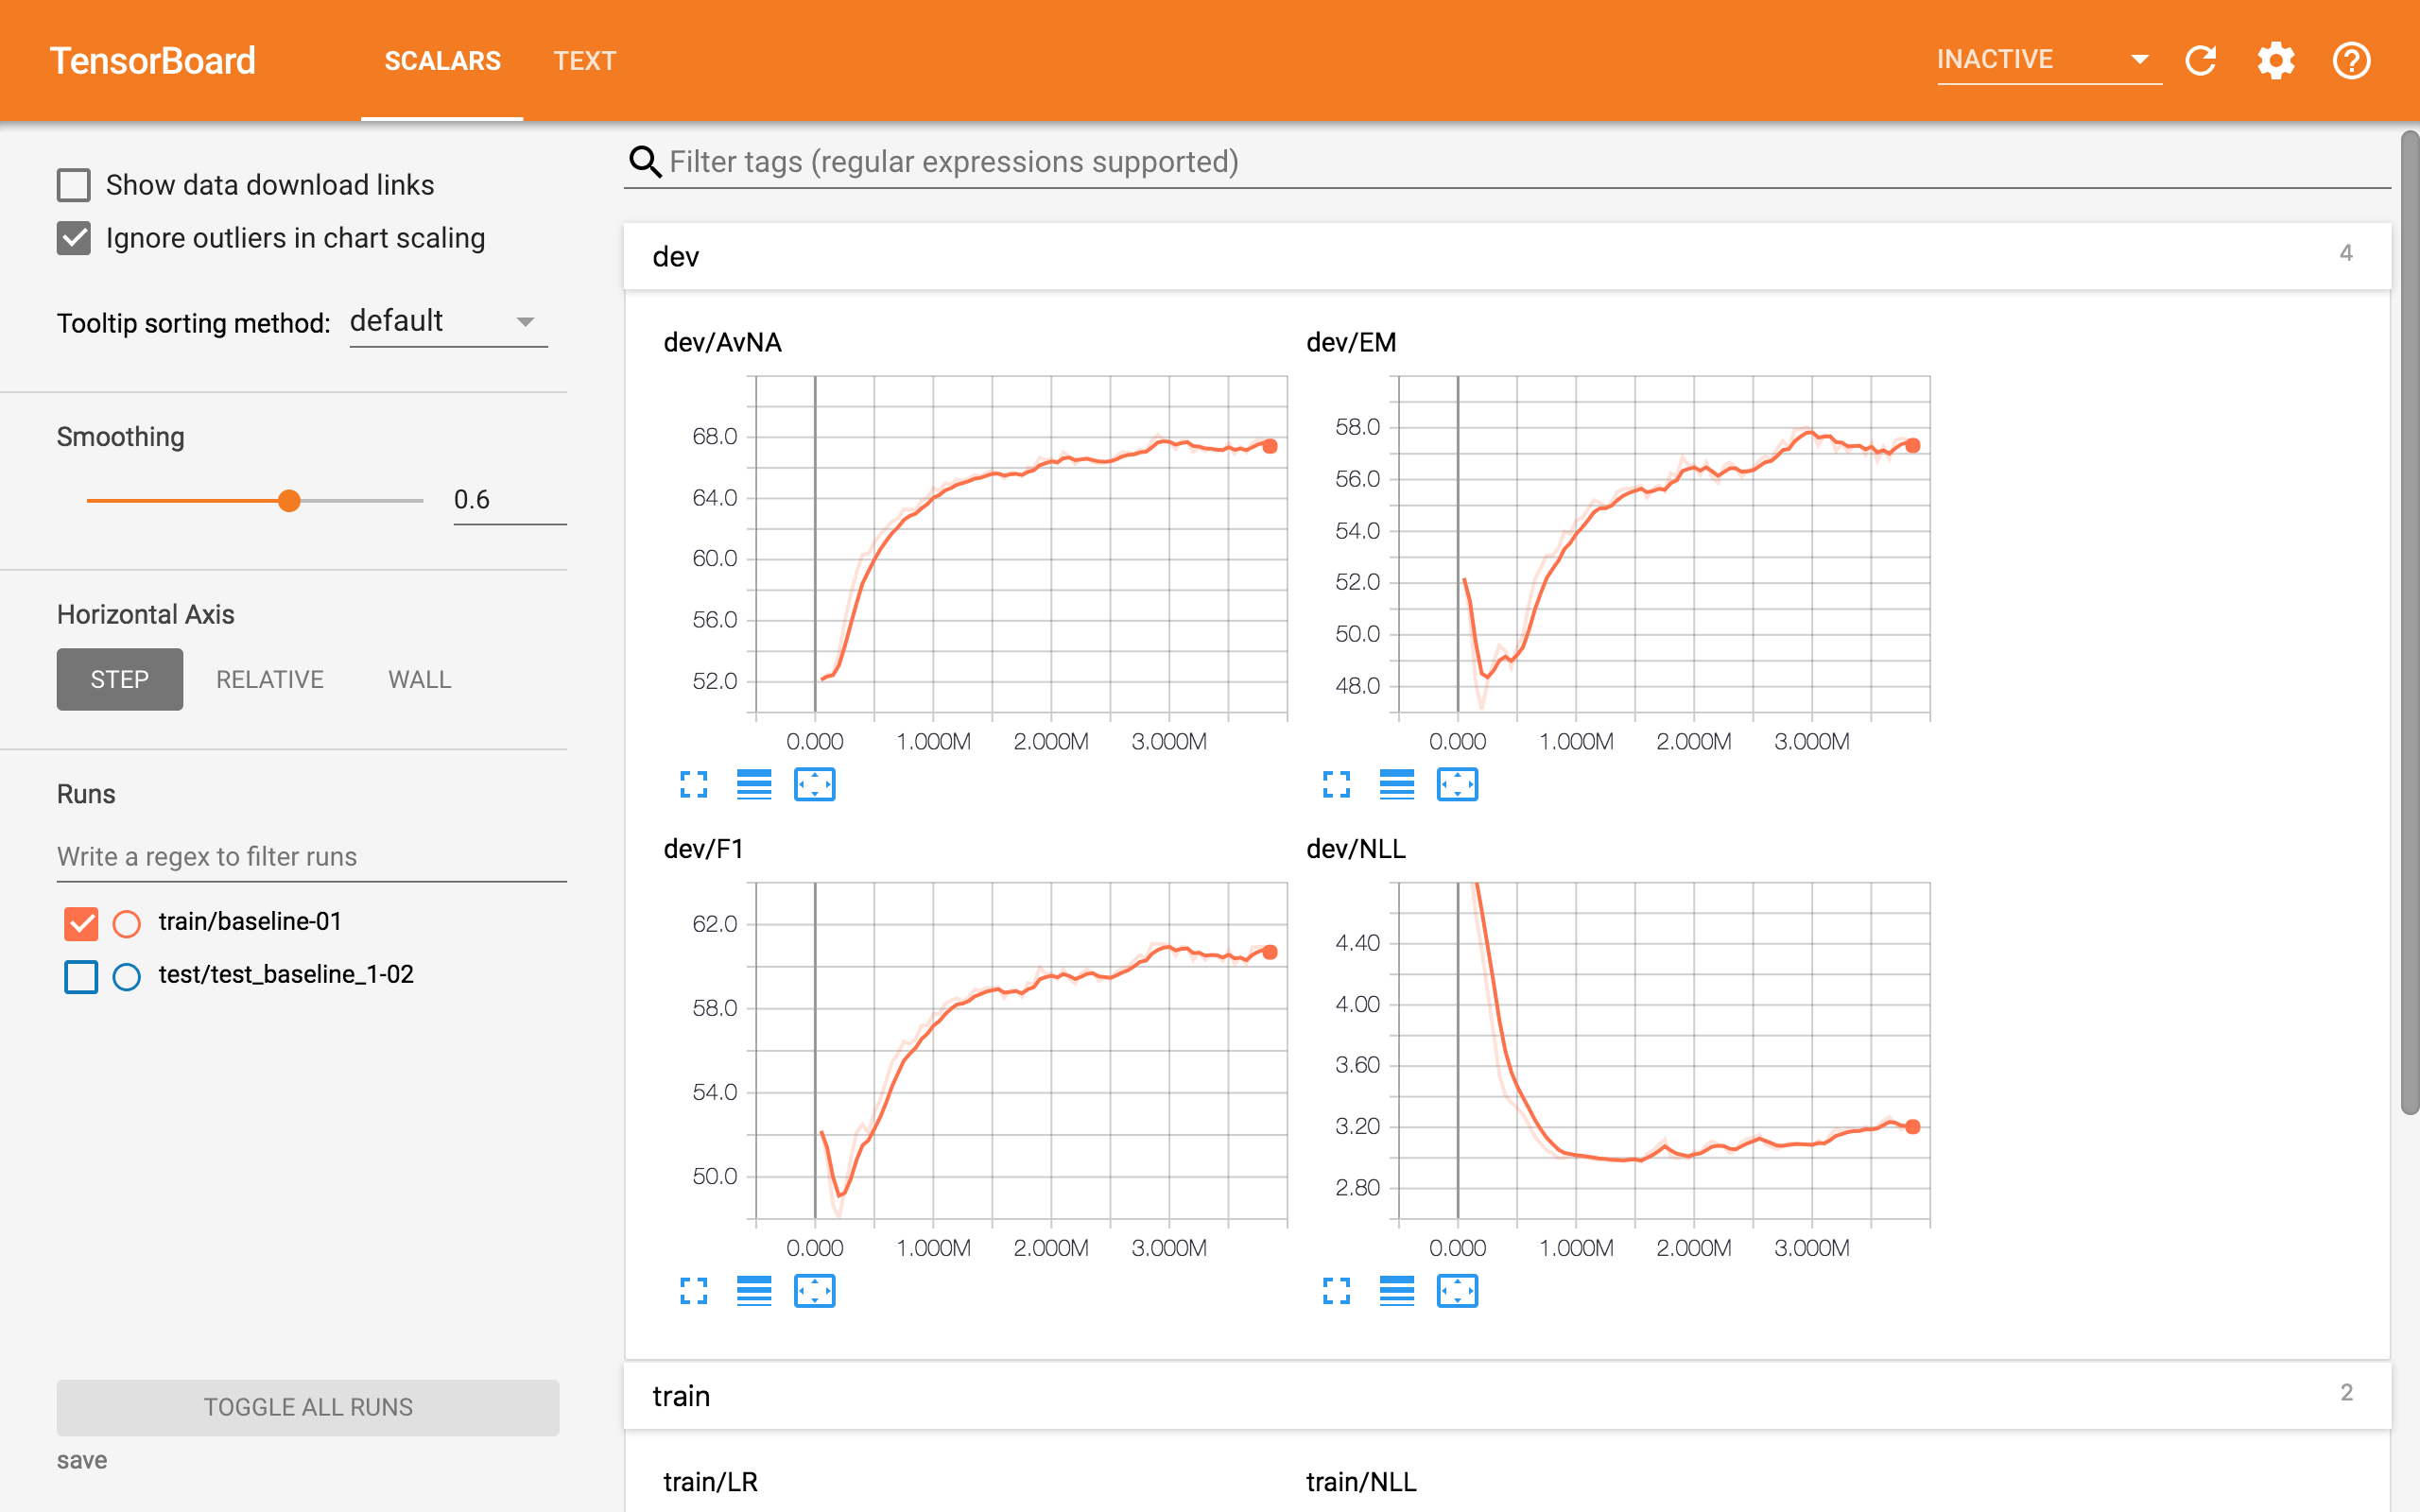Image resolution: width=2420 pixels, height=1512 pixels.
Task: Open the help question mark icon
Action: (2351, 61)
